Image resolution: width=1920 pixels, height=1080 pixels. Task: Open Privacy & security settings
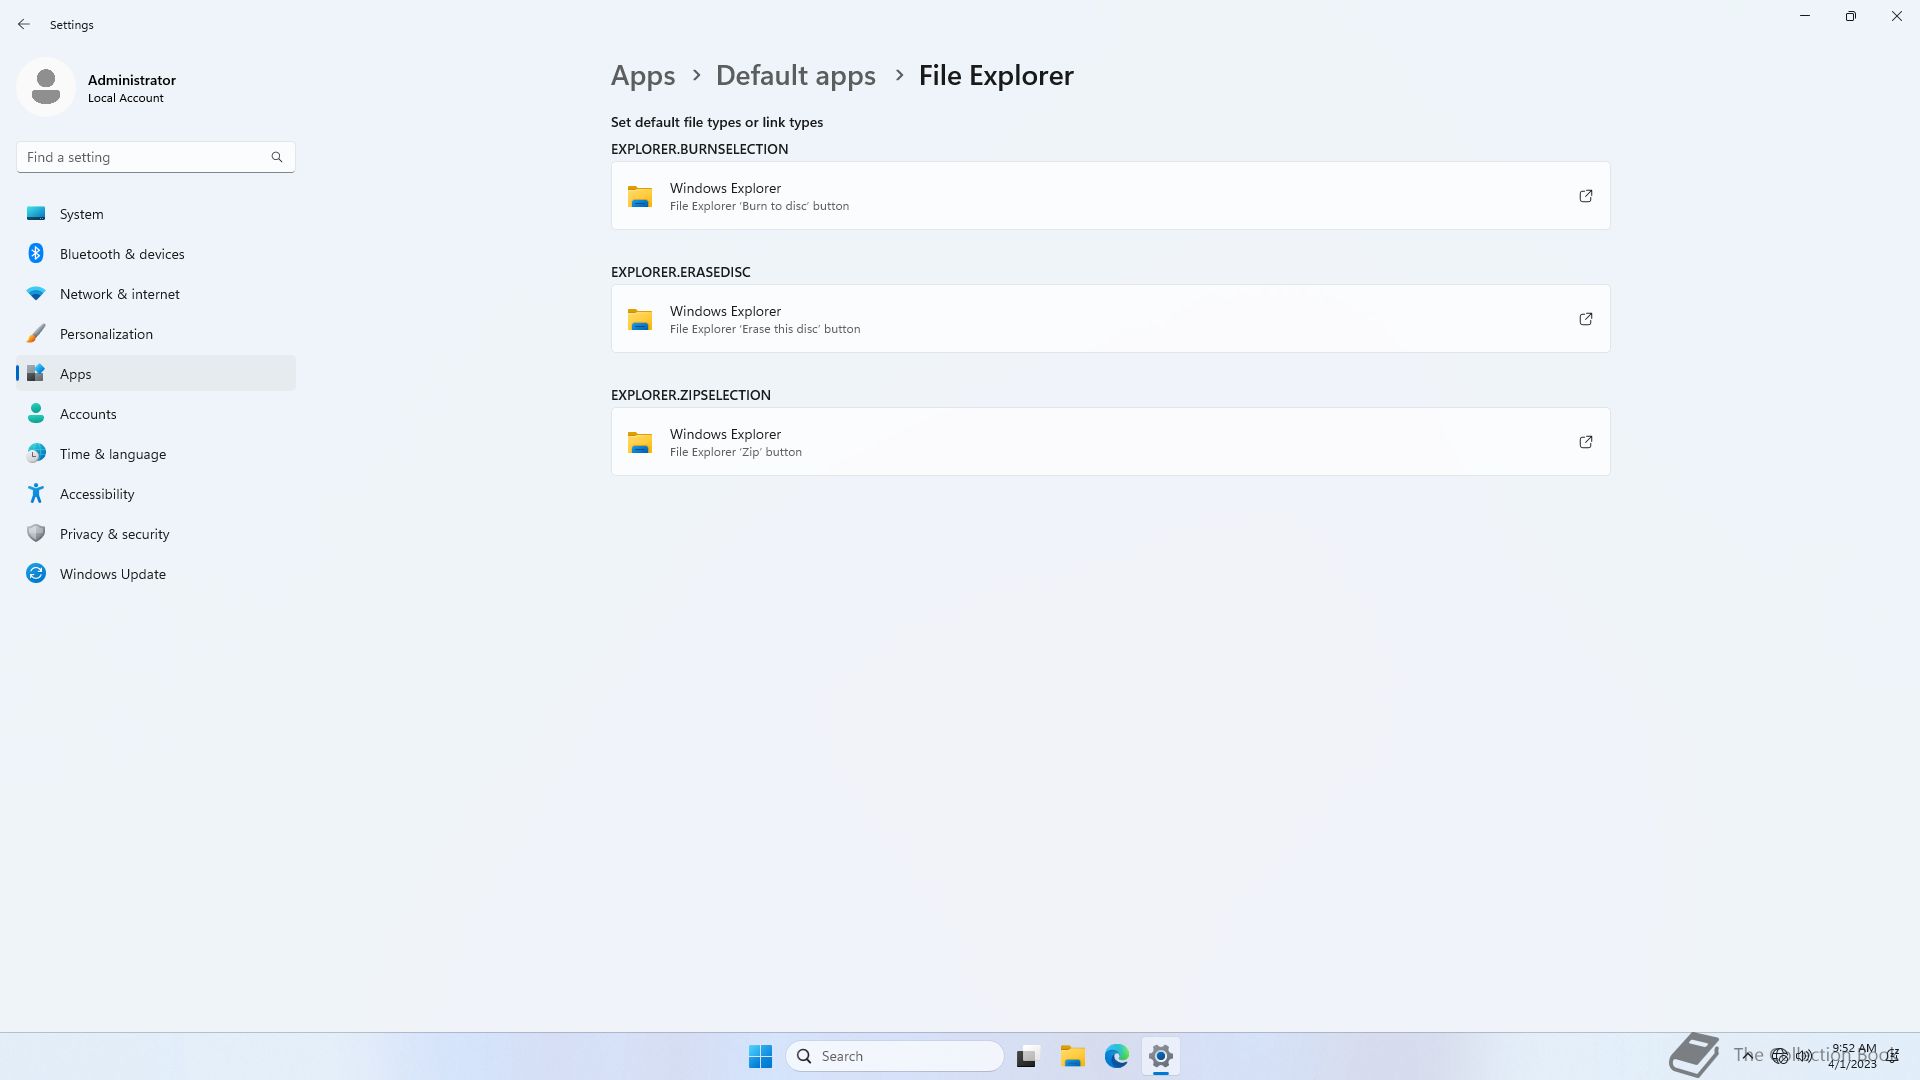coord(156,534)
